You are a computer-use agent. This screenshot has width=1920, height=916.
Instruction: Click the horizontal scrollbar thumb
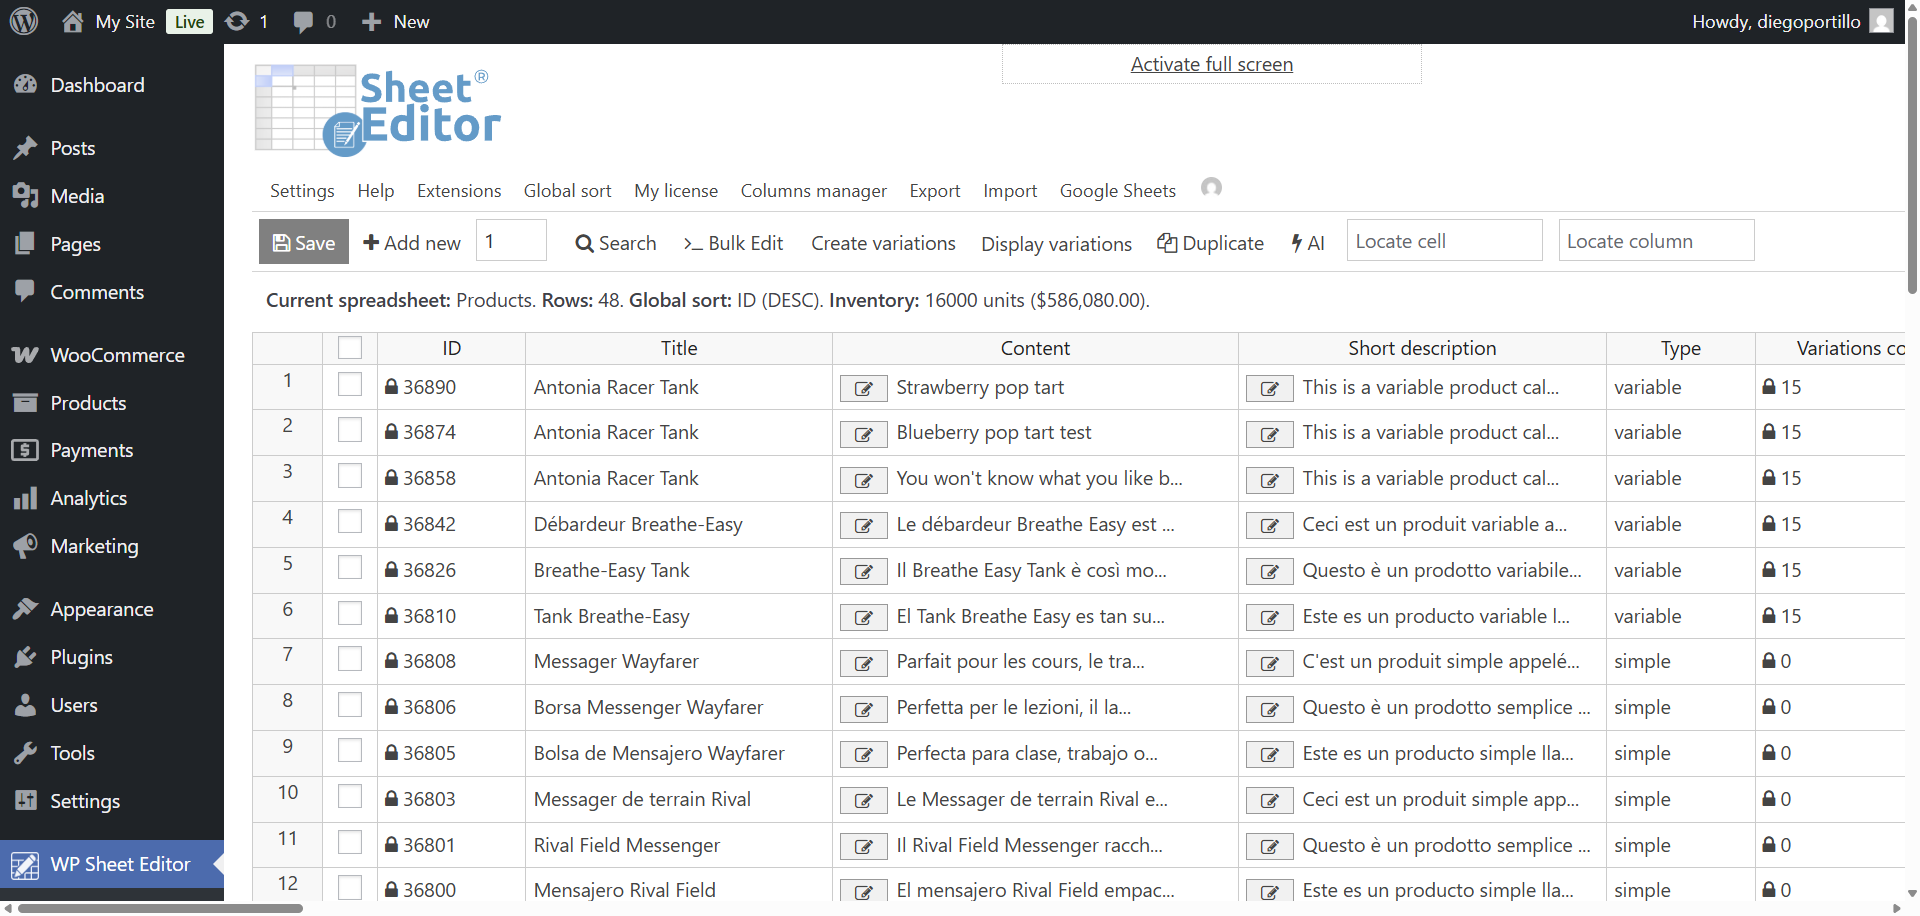[160, 908]
